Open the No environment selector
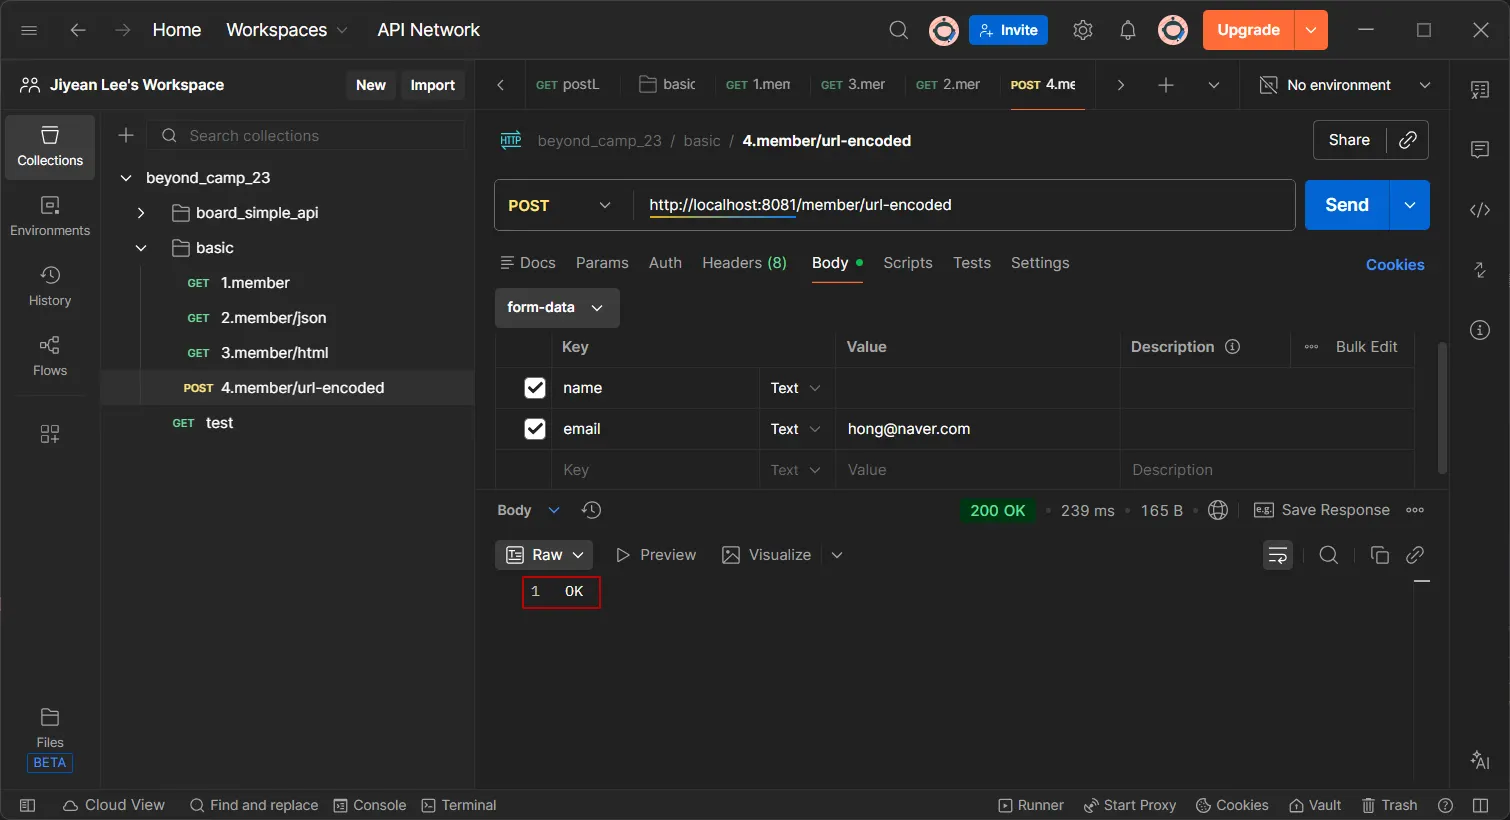The width and height of the screenshot is (1510, 820). [x=1346, y=85]
